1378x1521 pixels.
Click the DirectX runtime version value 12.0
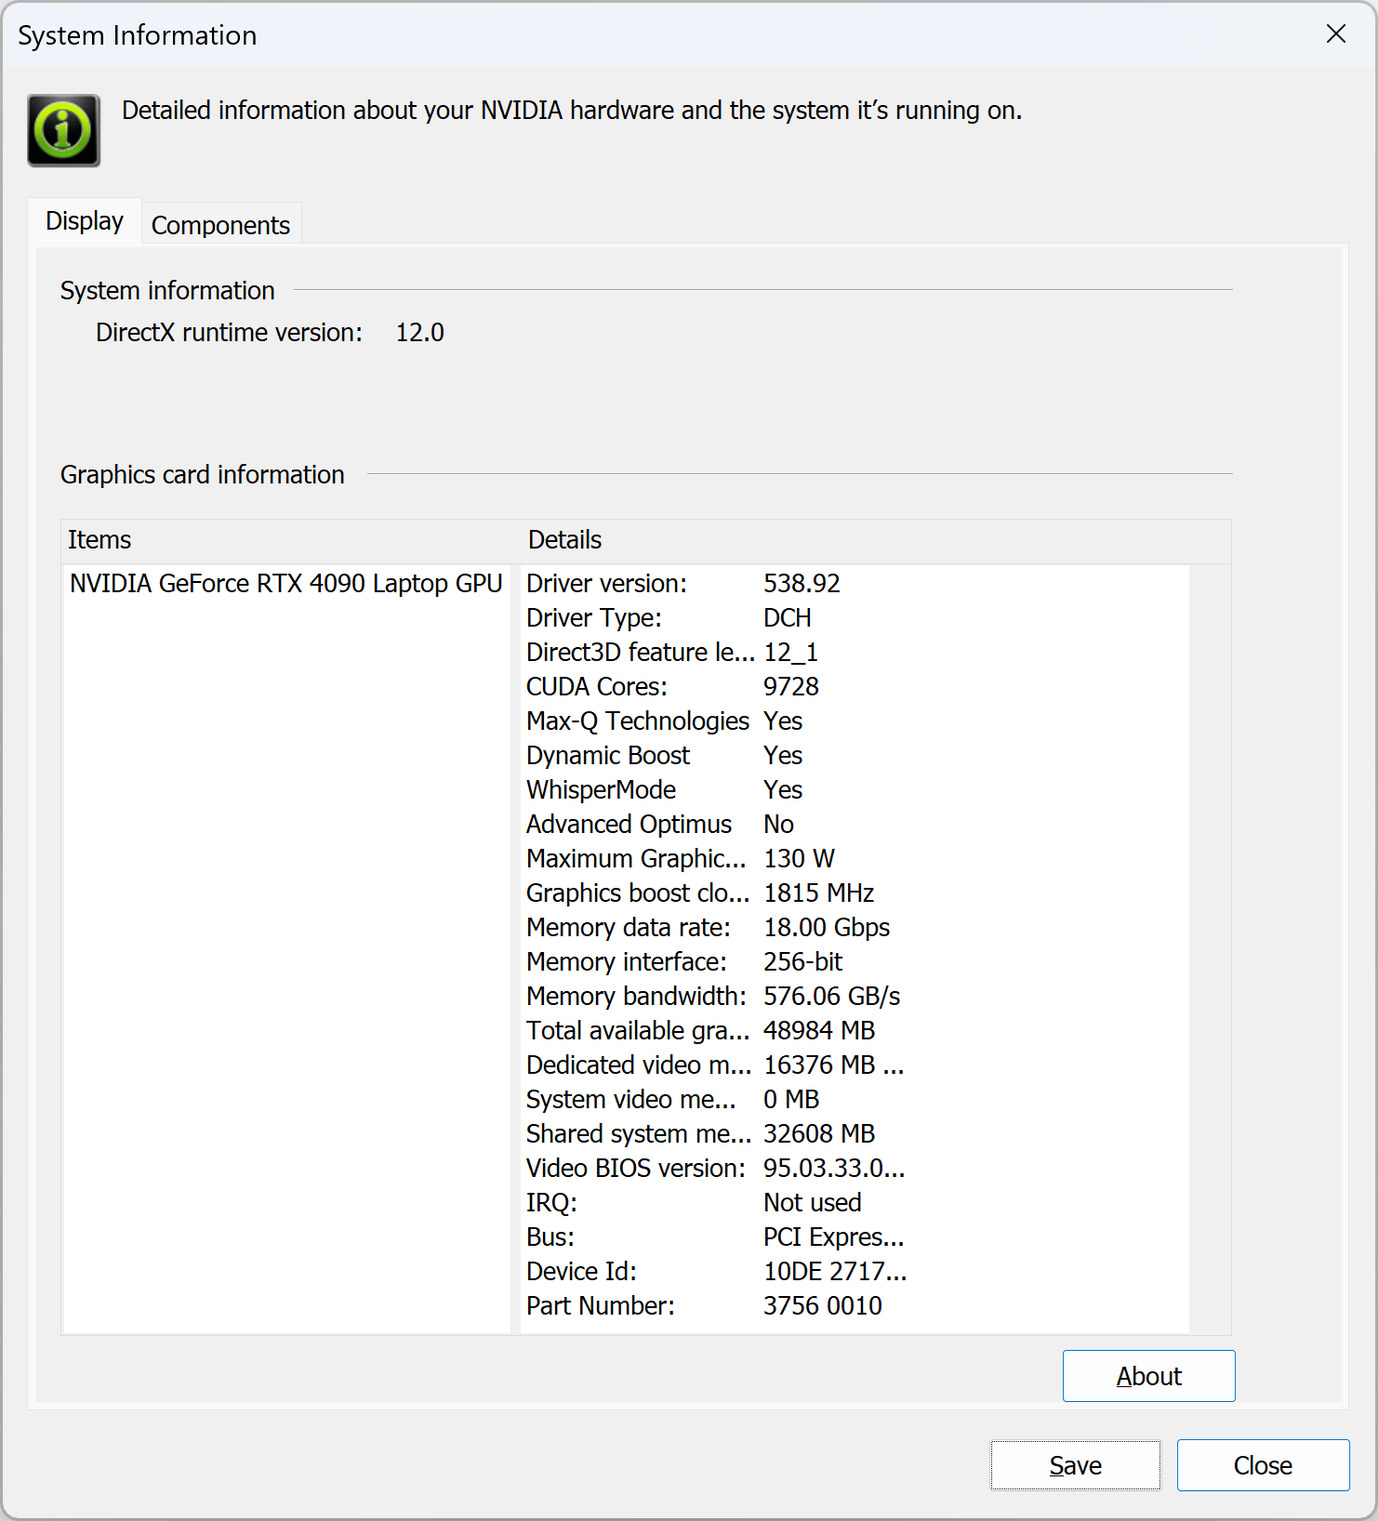pos(420,333)
